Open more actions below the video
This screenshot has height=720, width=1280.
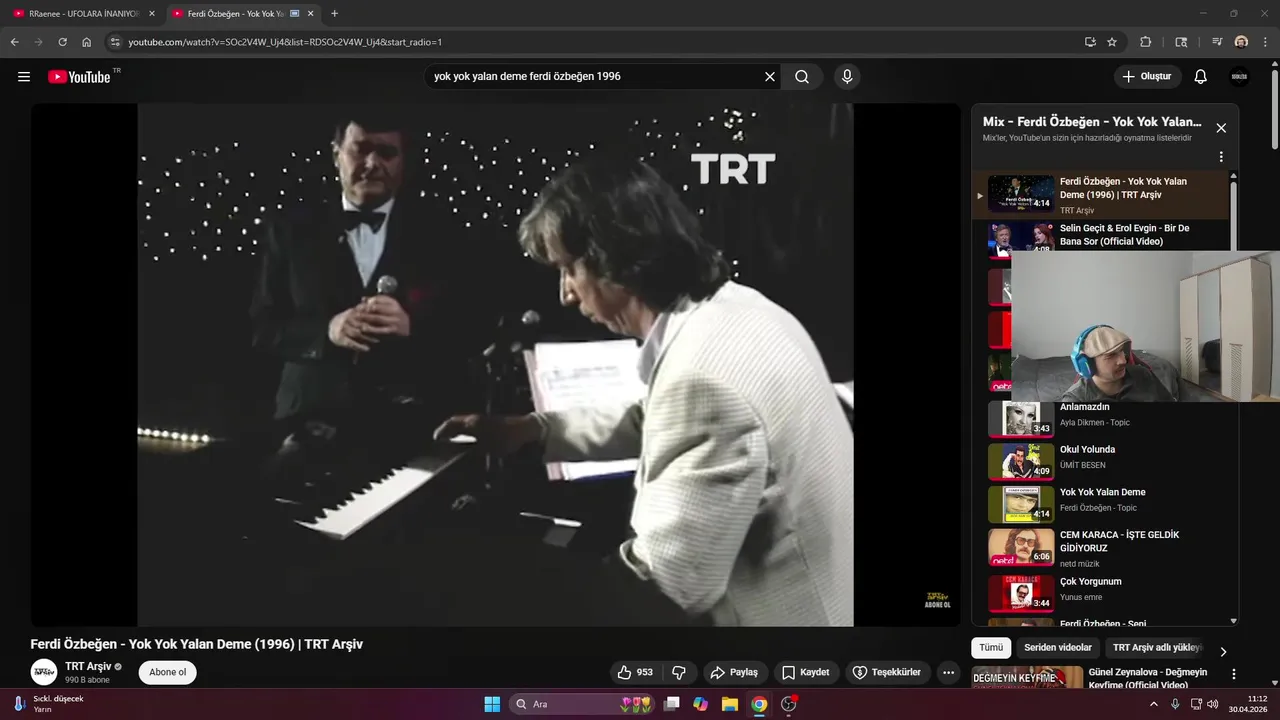click(948, 672)
